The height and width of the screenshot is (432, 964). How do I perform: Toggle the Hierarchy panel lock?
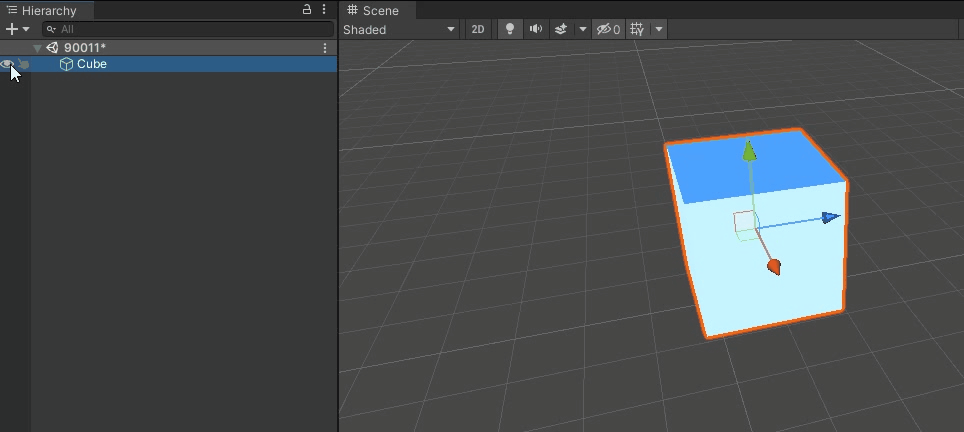(307, 9)
